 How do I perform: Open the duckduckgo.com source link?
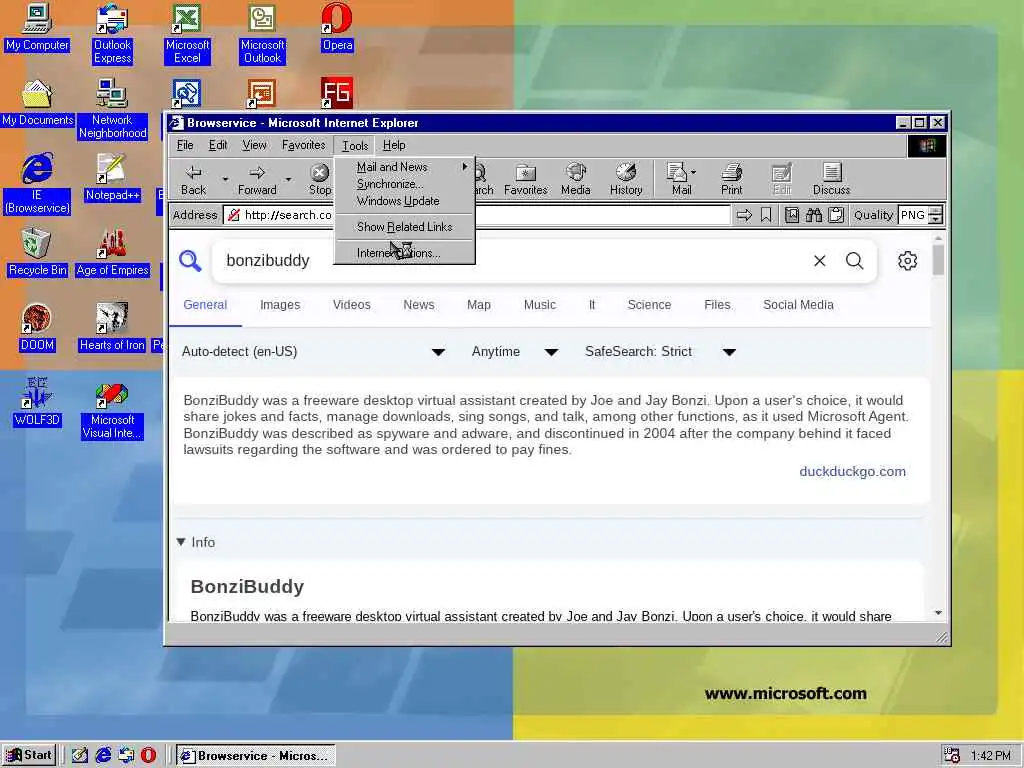coord(852,472)
